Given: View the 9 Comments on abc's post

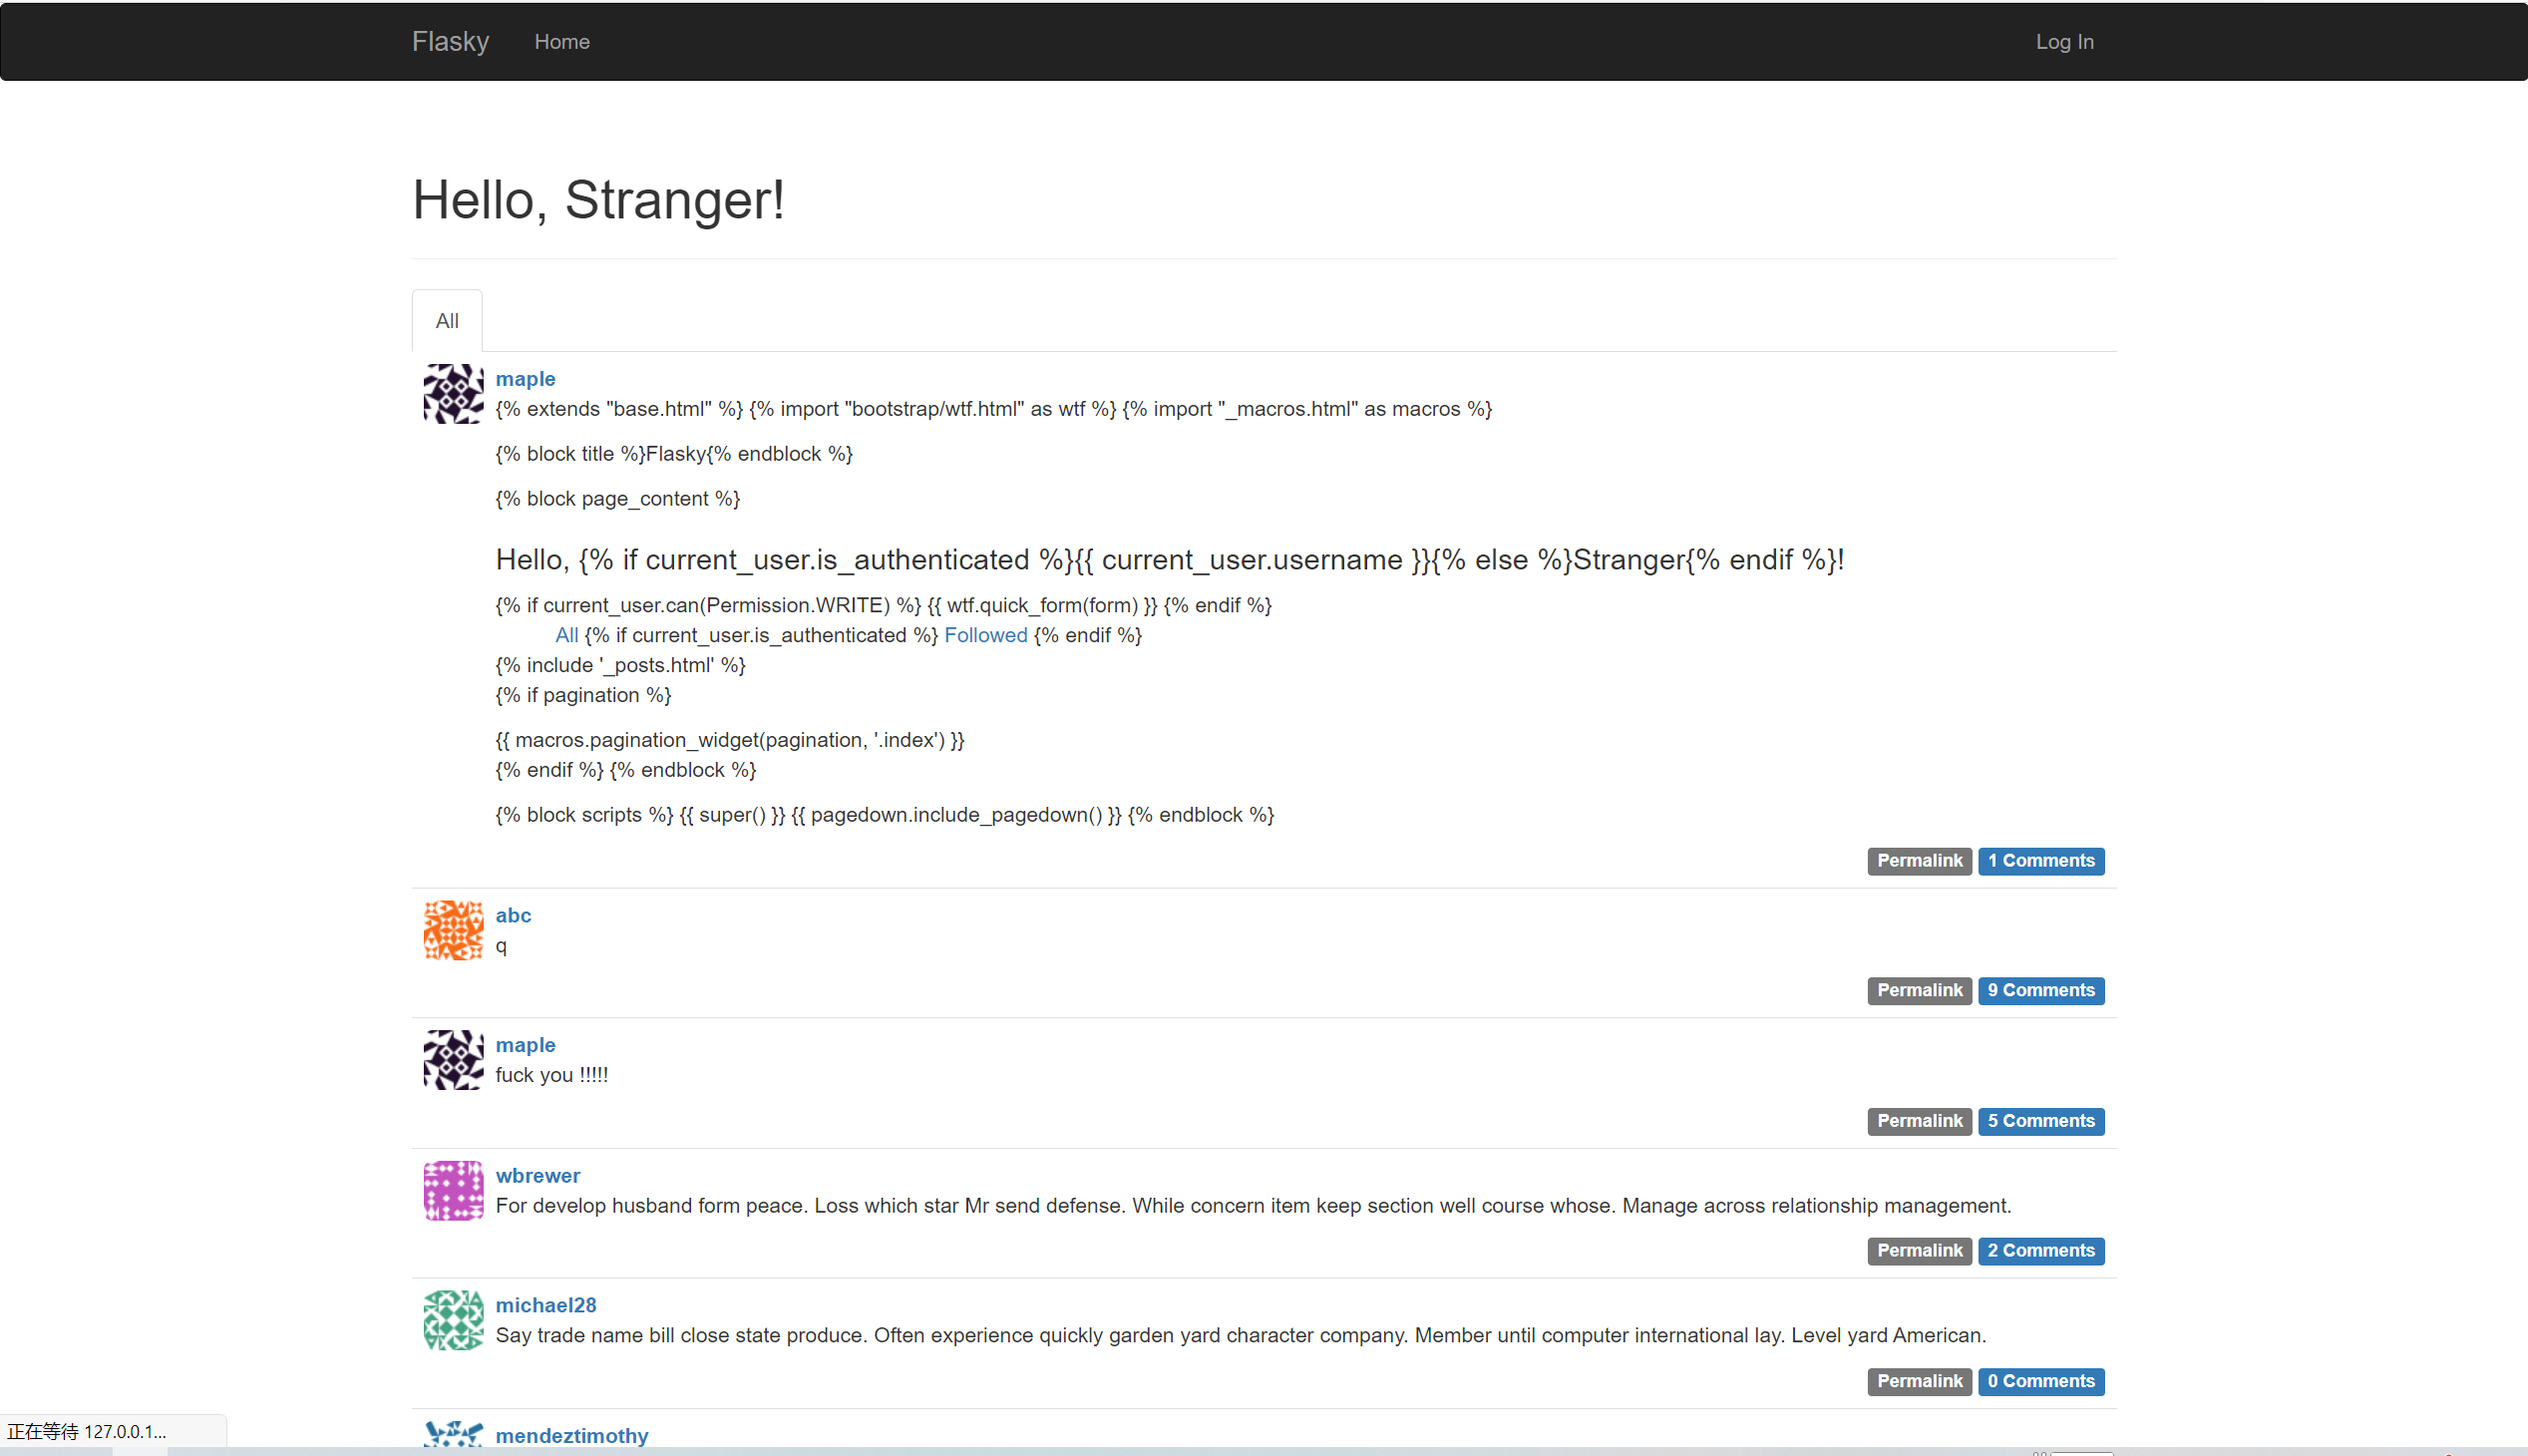Looking at the screenshot, I should [x=2041, y=990].
